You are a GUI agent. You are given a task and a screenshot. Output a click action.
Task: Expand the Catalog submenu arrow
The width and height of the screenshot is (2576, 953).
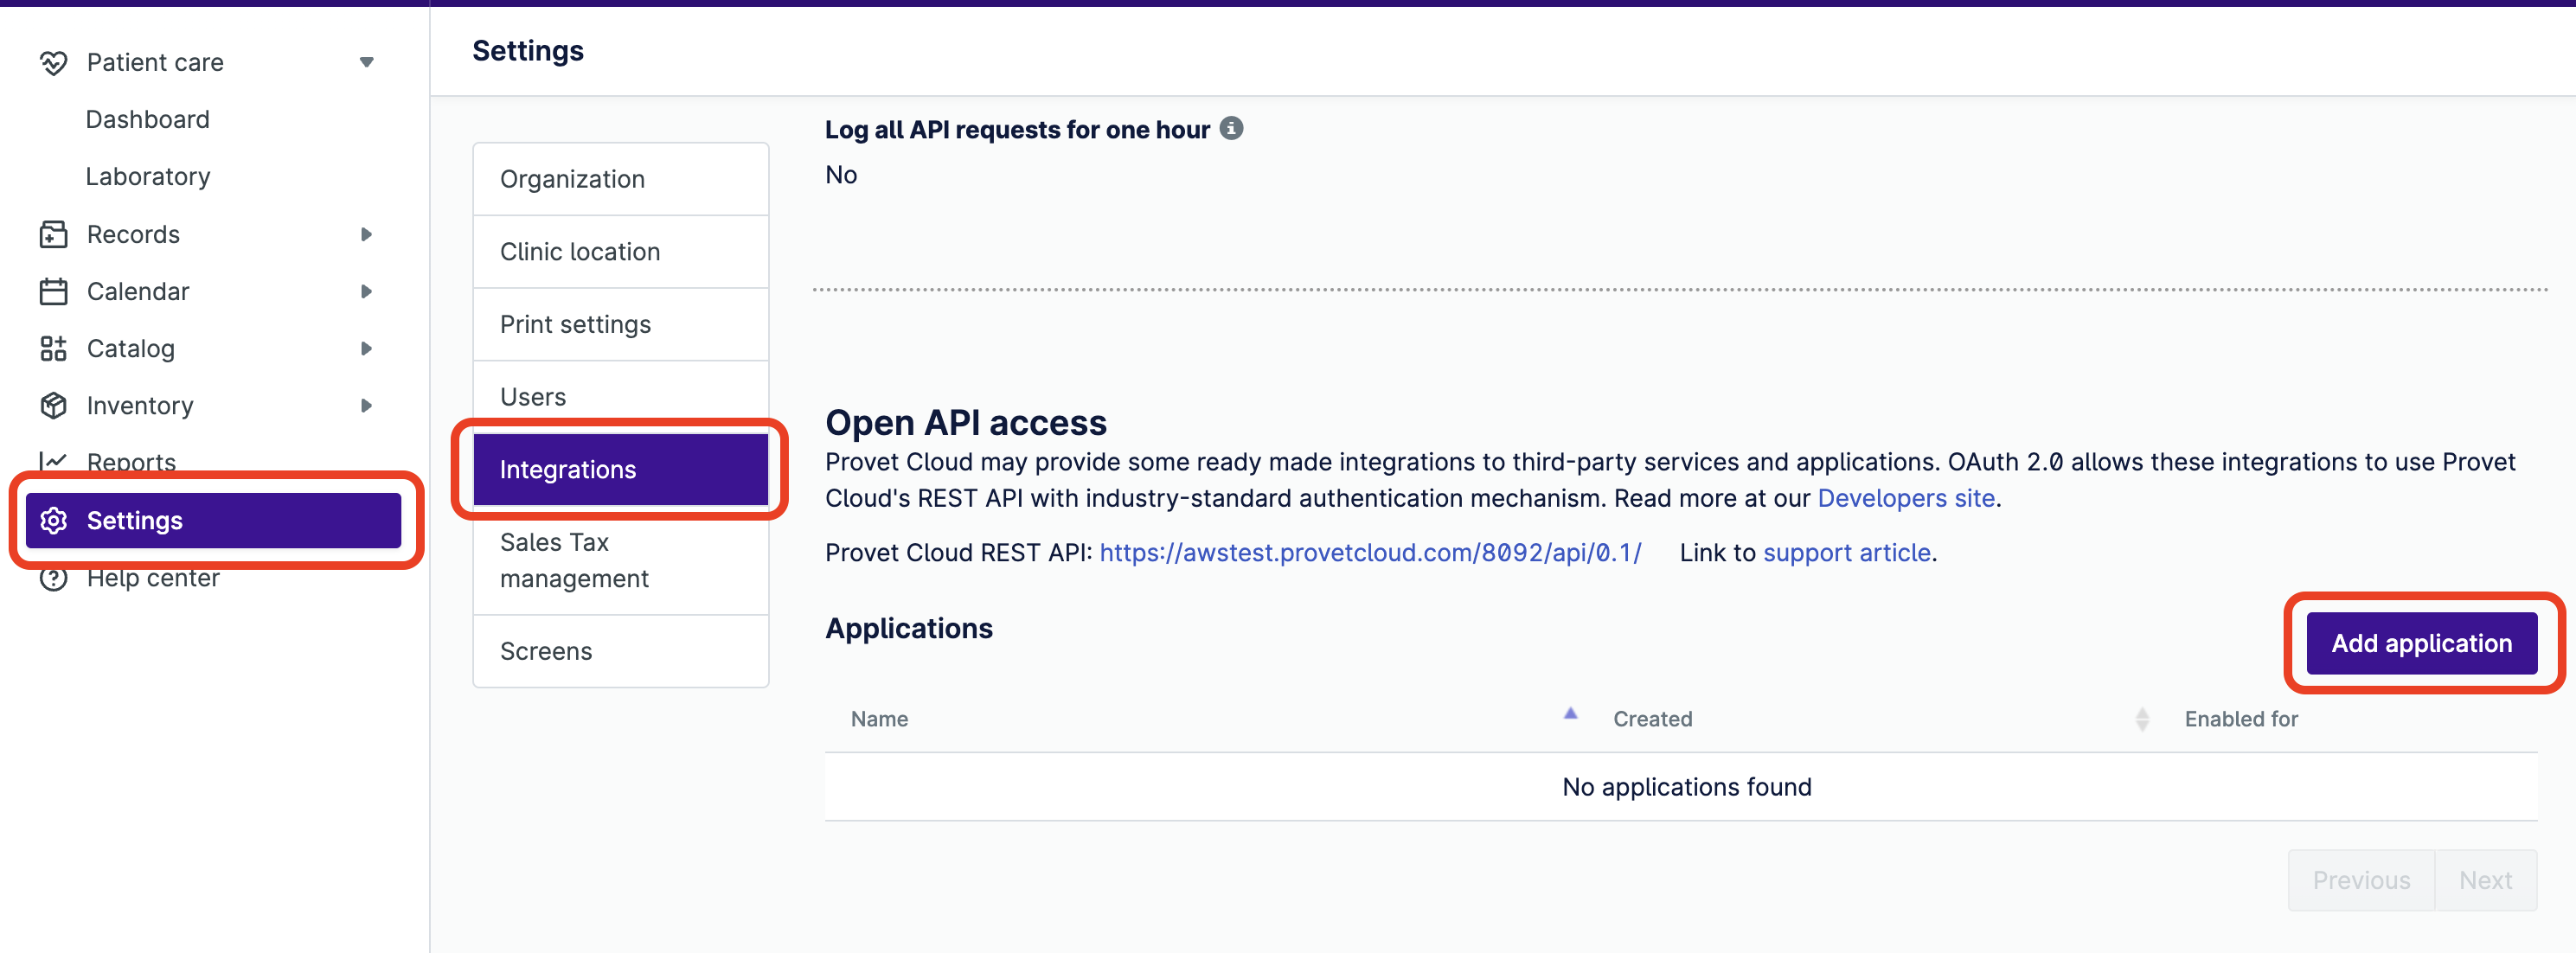coord(366,349)
